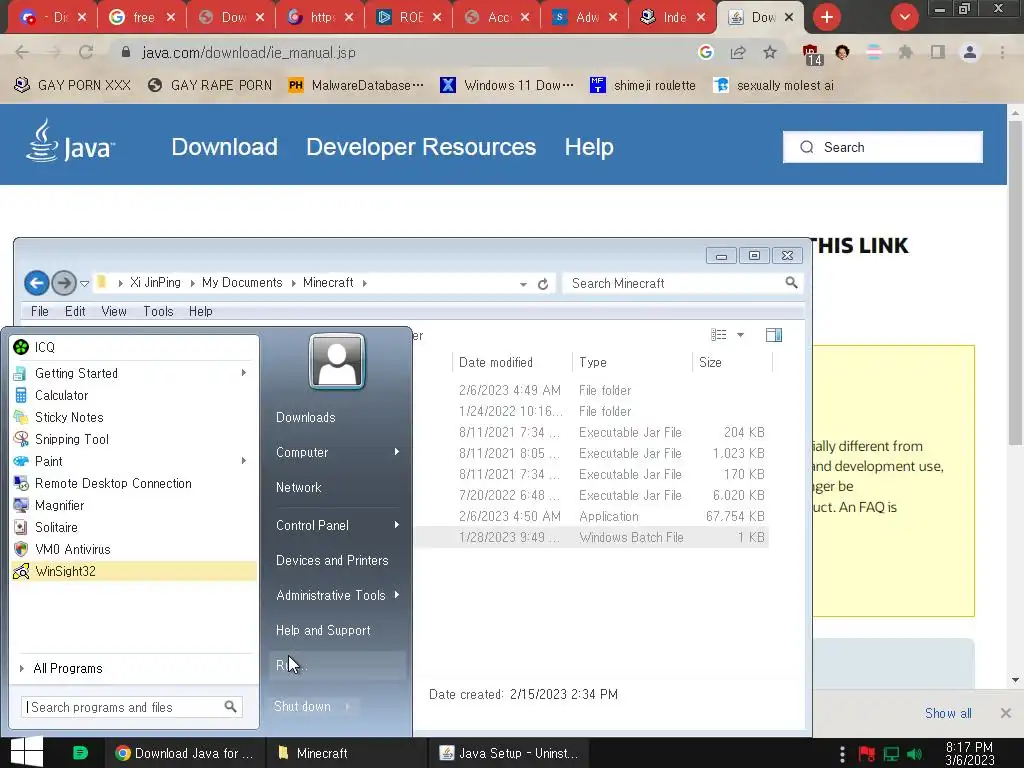The height and width of the screenshot is (768, 1024).
Task: Click Search programs and files box
Action: coord(131,707)
